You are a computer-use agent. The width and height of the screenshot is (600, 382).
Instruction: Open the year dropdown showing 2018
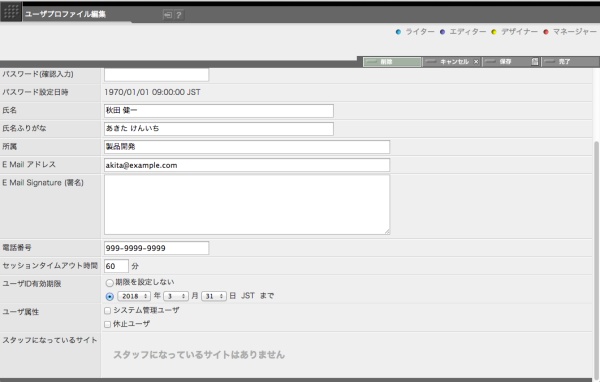(x=134, y=296)
